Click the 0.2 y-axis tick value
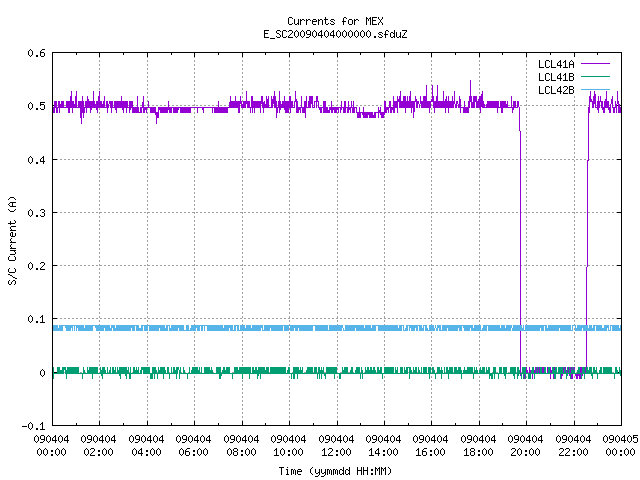The image size is (640, 480). pos(36,266)
